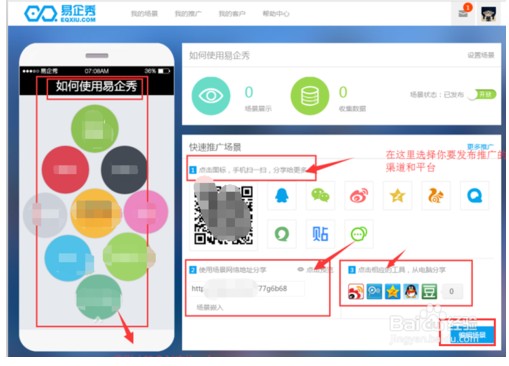The height and width of the screenshot is (366, 509).
Task: Share from PC using the Douban 豆 icon
Action: coord(429,292)
